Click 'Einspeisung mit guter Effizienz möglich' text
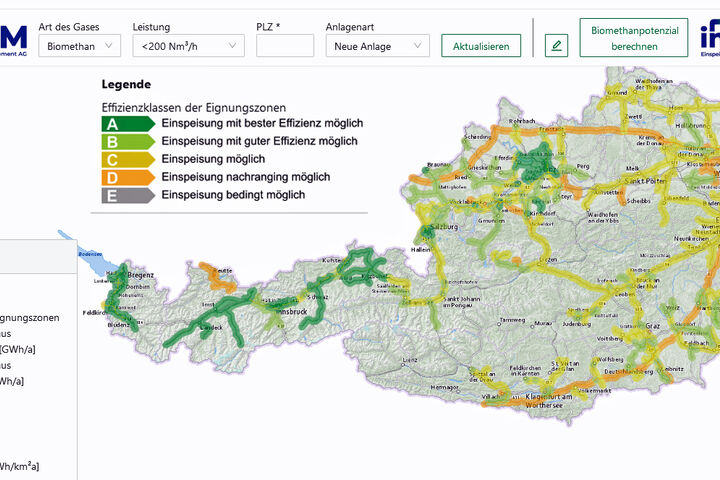 click(259, 141)
